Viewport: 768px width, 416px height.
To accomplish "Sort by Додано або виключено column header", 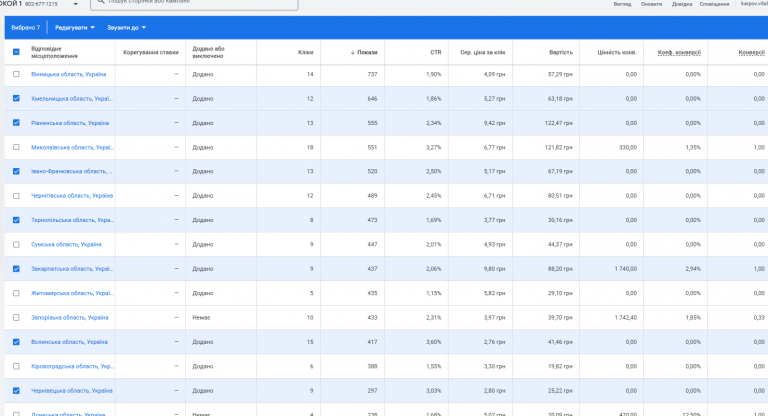I will pos(209,52).
